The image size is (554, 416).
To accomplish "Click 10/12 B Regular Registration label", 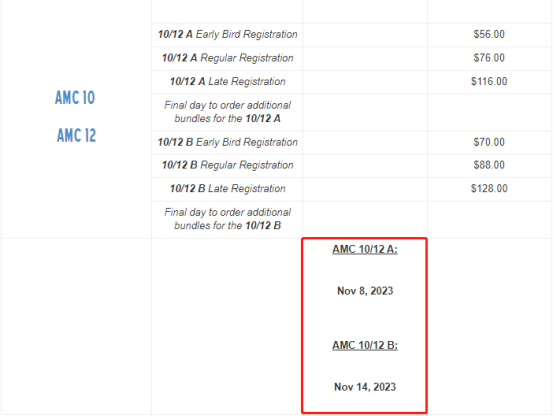I will pyautogui.click(x=228, y=165).
